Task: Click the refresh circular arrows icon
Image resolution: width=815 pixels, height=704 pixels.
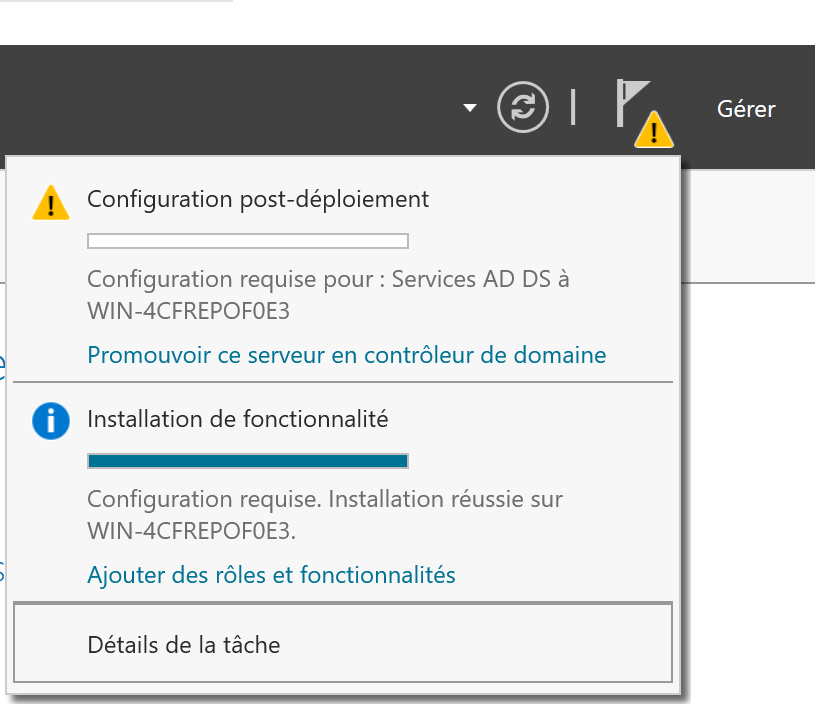Action: click(523, 107)
